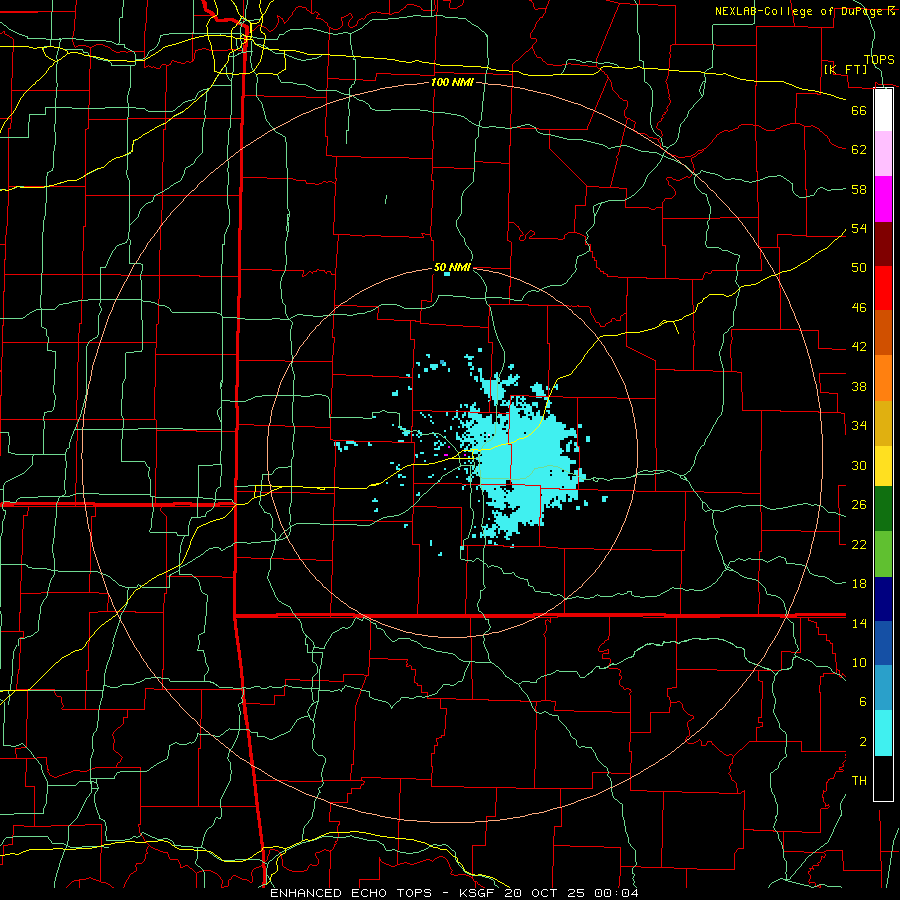Click the KSGF station identifier

pyautogui.click(x=476, y=893)
